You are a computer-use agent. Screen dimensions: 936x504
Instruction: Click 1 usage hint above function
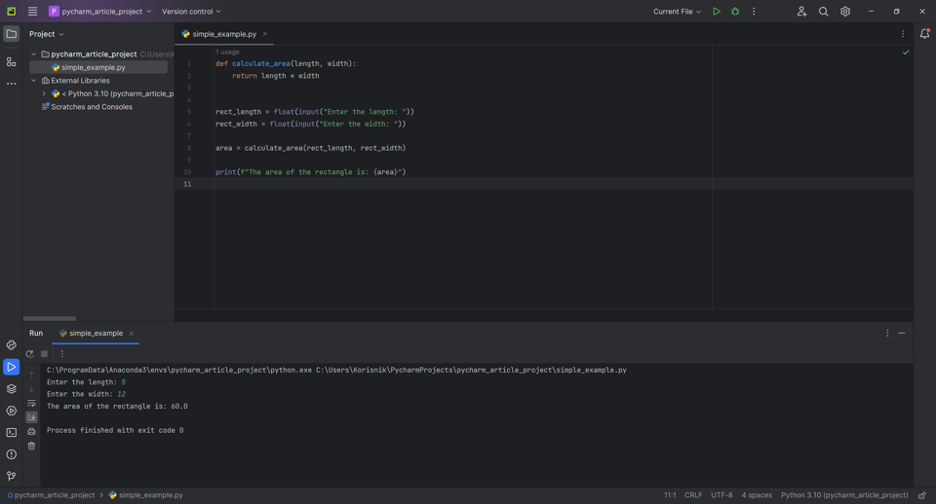pyautogui.click(x=227, y=52)
